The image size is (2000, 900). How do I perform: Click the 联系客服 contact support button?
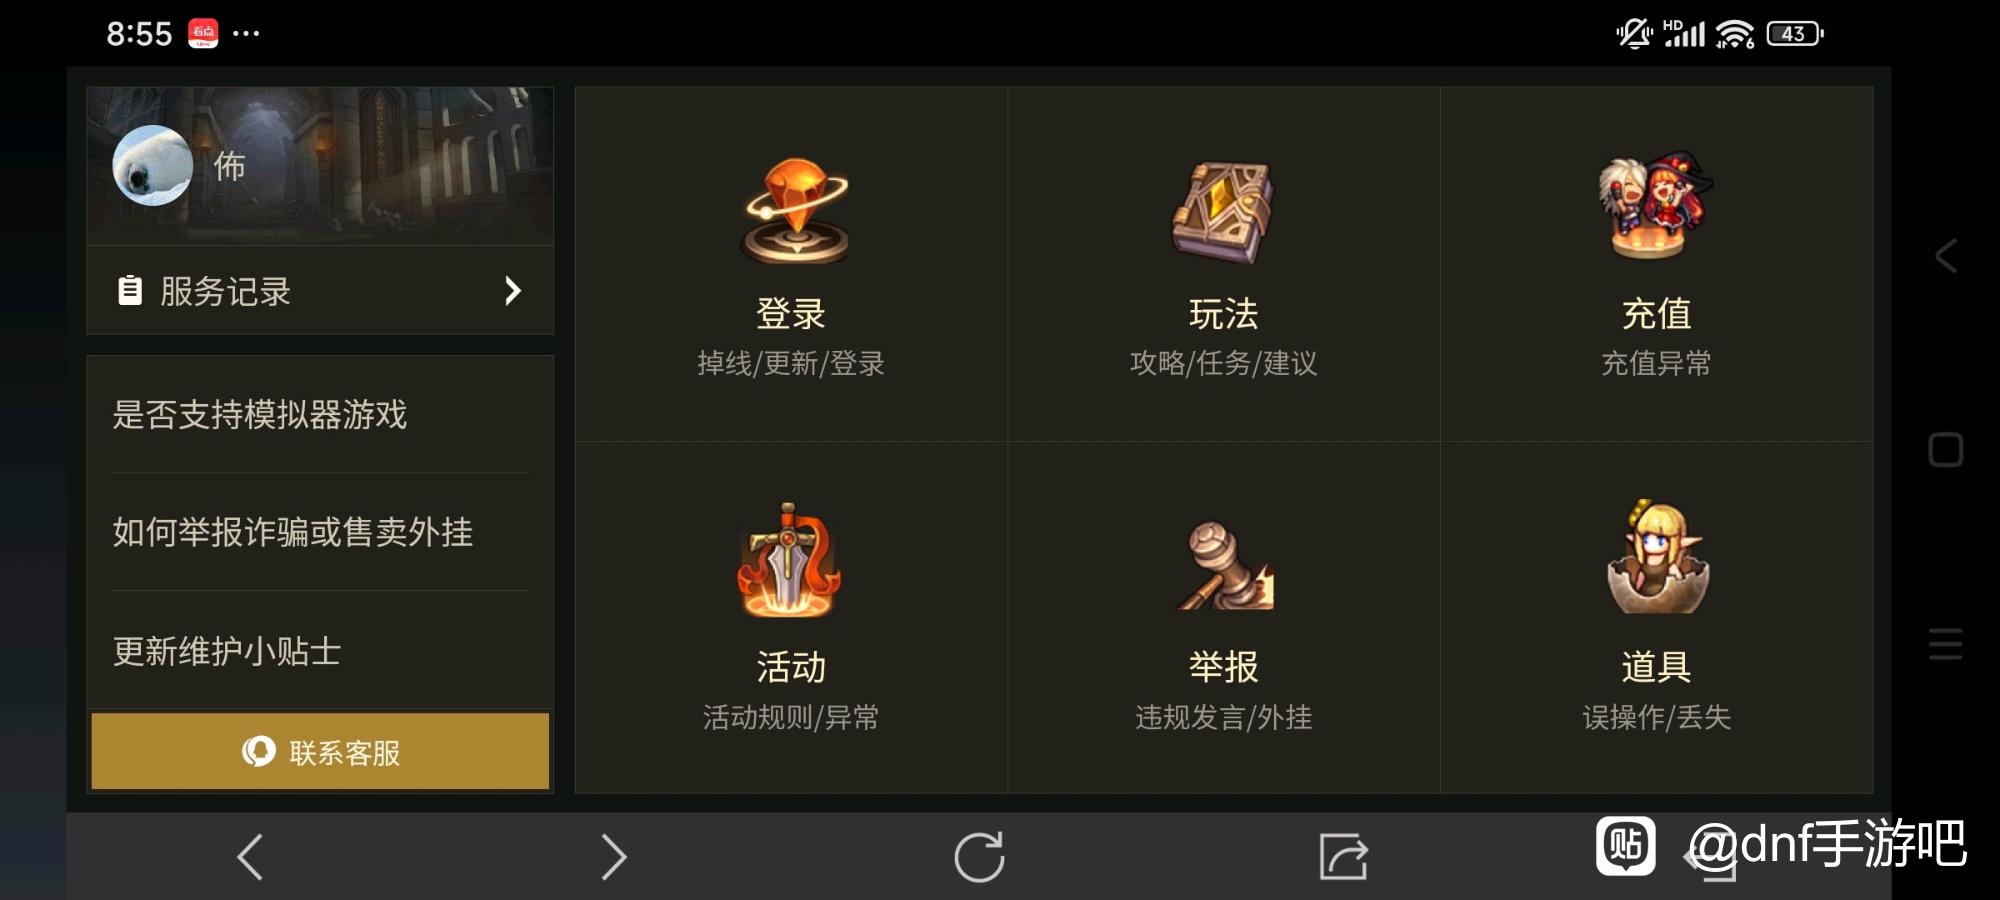click(320, 751)
